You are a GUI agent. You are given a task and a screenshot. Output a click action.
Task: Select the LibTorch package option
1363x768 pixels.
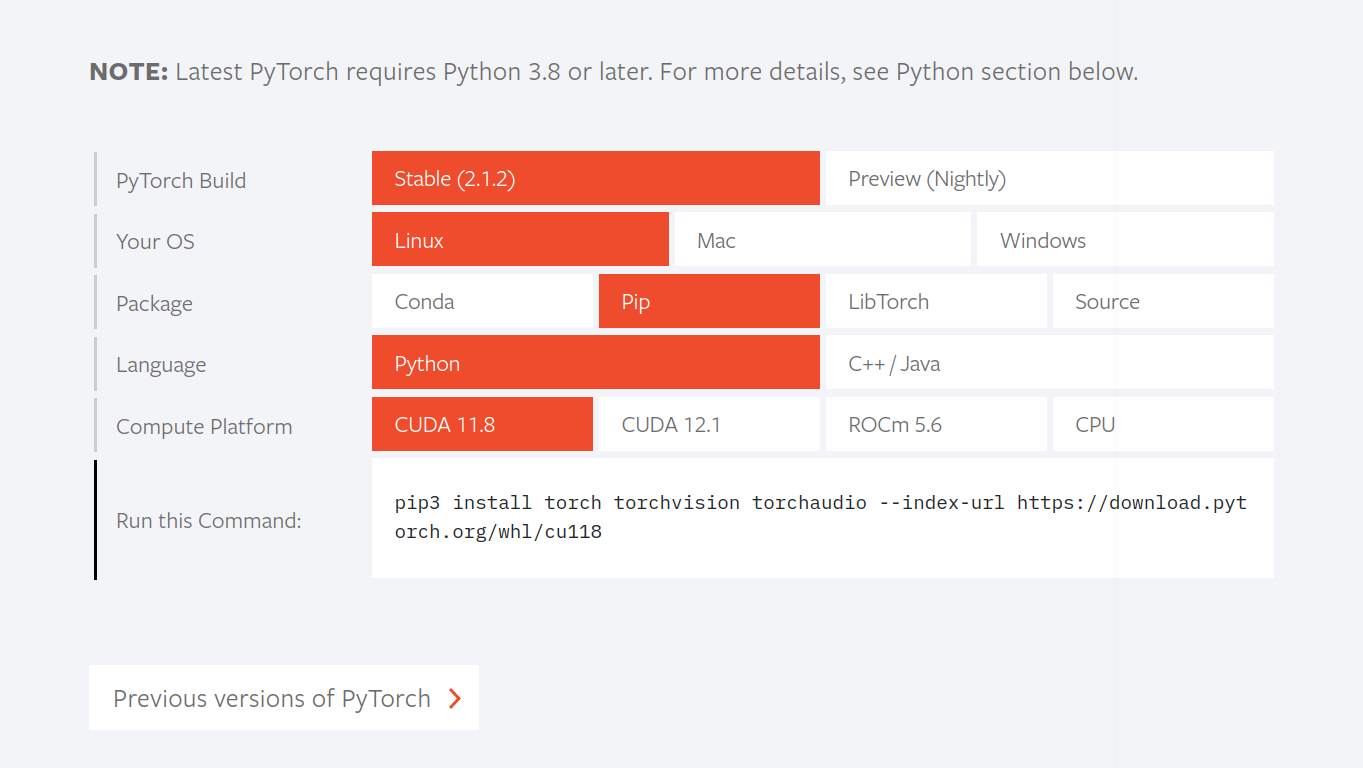tap(935, 301)
